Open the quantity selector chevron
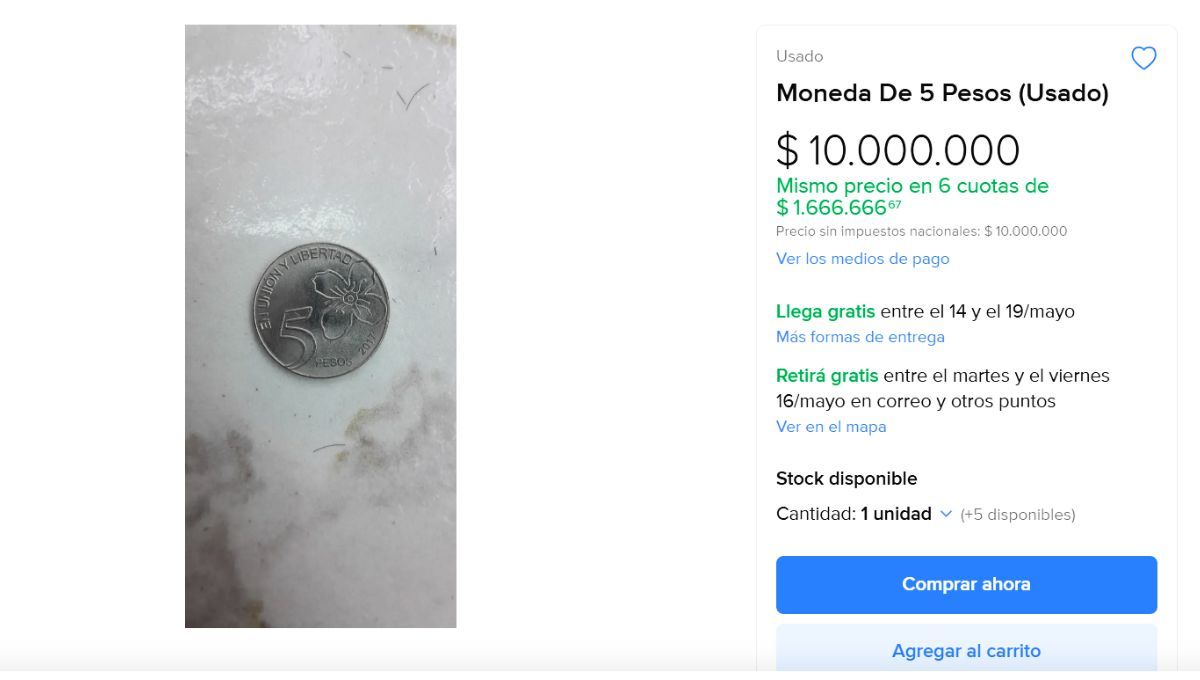Screen dimensions: 1200x680 pos(945,514)
